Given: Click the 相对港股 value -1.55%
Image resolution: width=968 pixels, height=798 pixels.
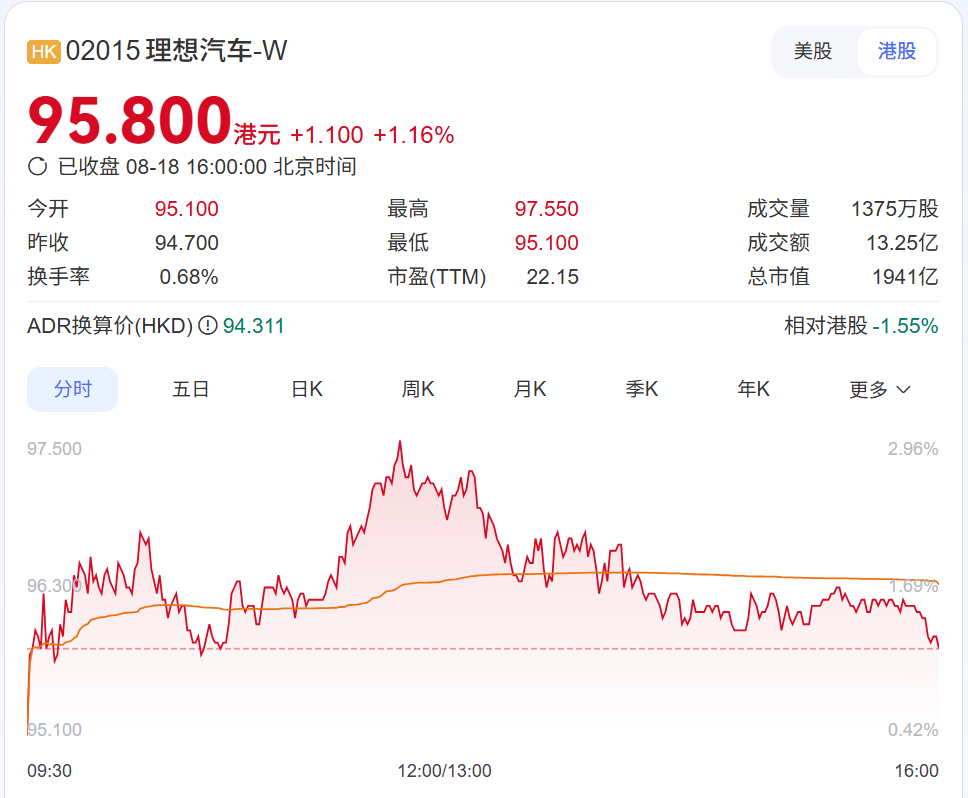Looking at the screenshot, I should coord(906,326).
